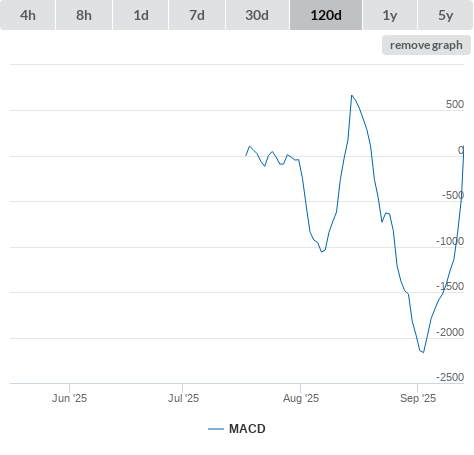
Task: Click the MACD legend line swatch
Action: pyautogui.click(x=216, y=429)
